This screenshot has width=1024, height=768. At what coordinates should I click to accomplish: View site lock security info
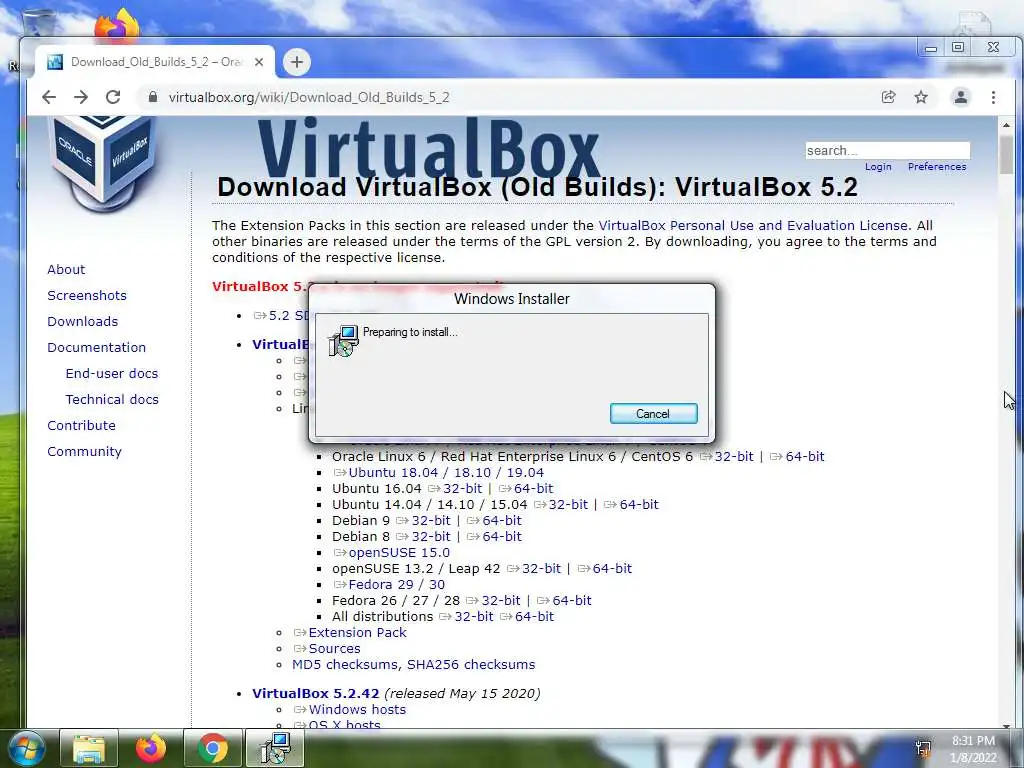153,97
